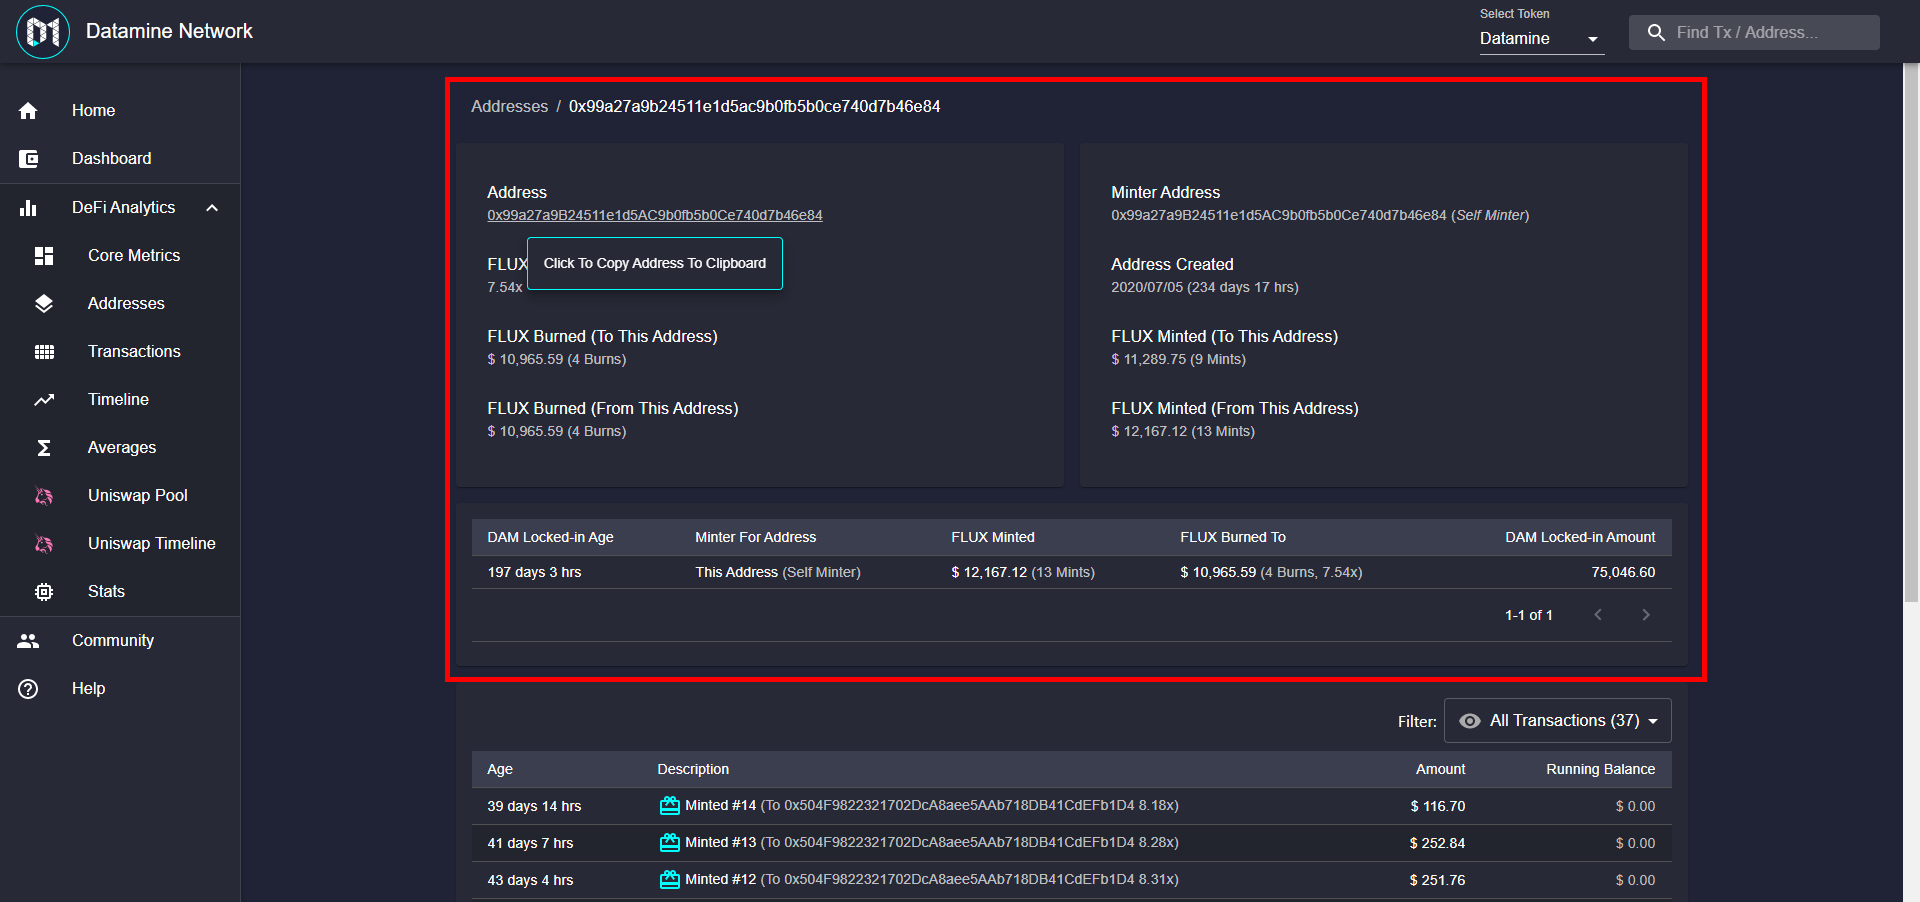
Task: Go to next page of minter table
Action: pyautogui.click(x=1646, y=615)
